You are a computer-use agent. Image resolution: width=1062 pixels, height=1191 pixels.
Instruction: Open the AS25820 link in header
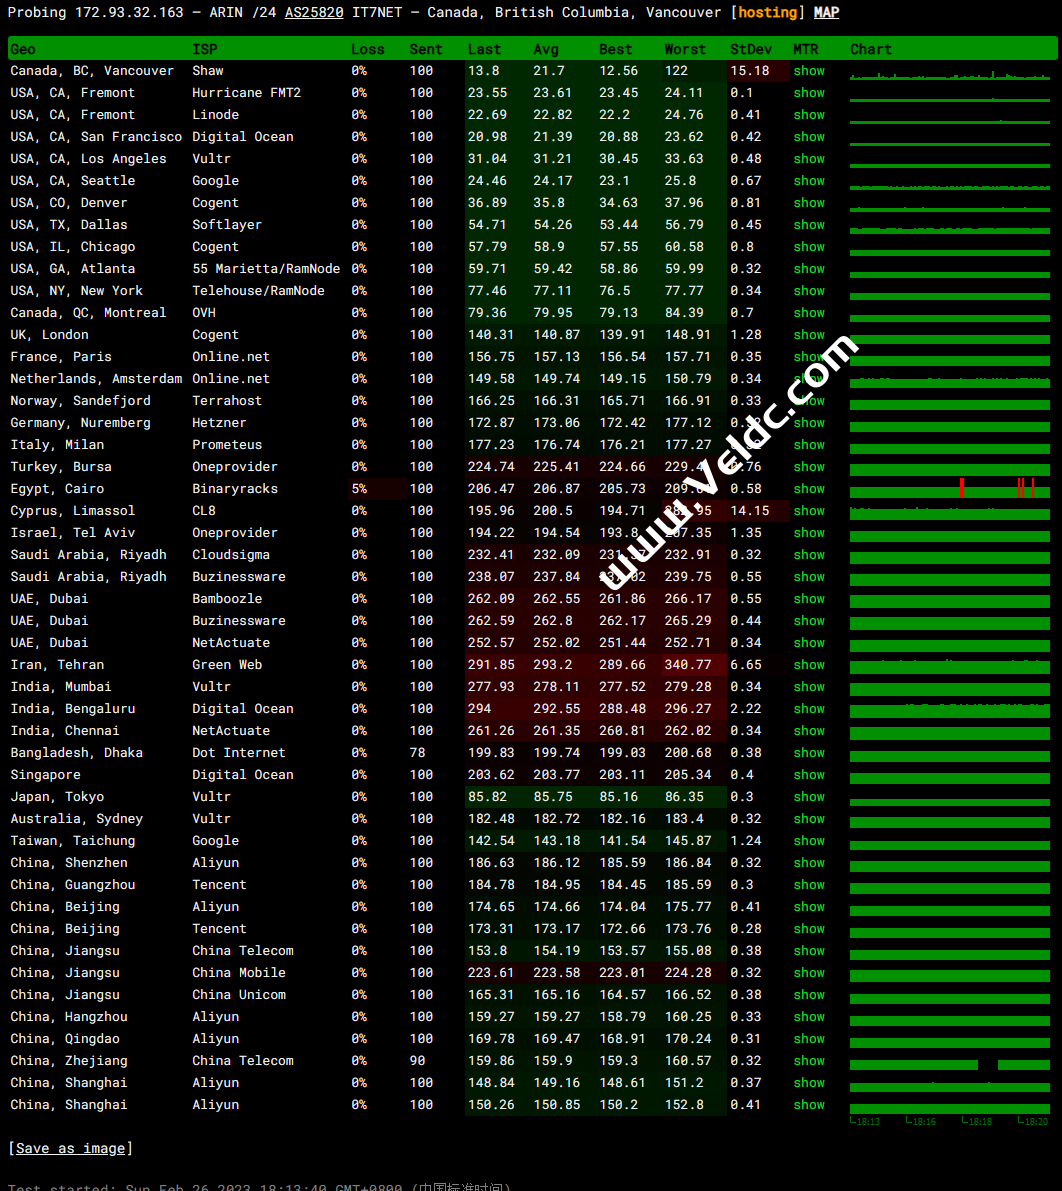point(314,12)
